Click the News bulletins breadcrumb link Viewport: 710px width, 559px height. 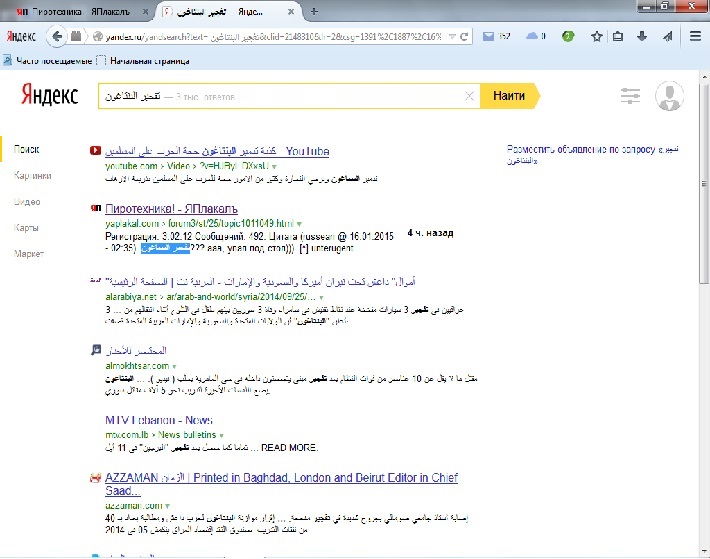(187, 435)
